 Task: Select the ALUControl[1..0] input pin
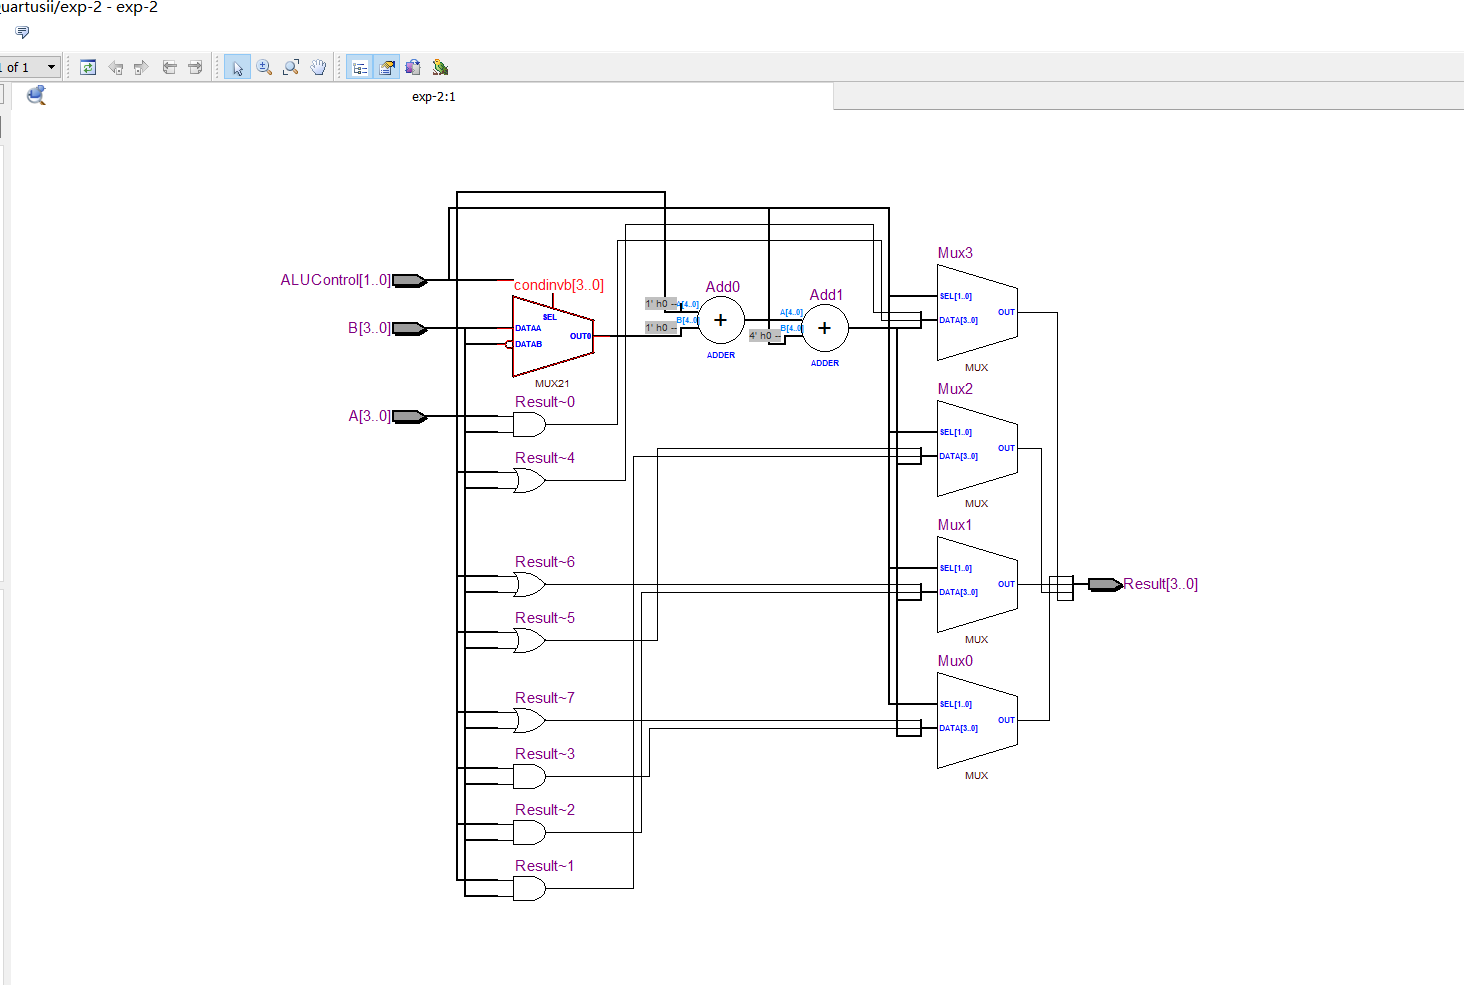(410, 281)
